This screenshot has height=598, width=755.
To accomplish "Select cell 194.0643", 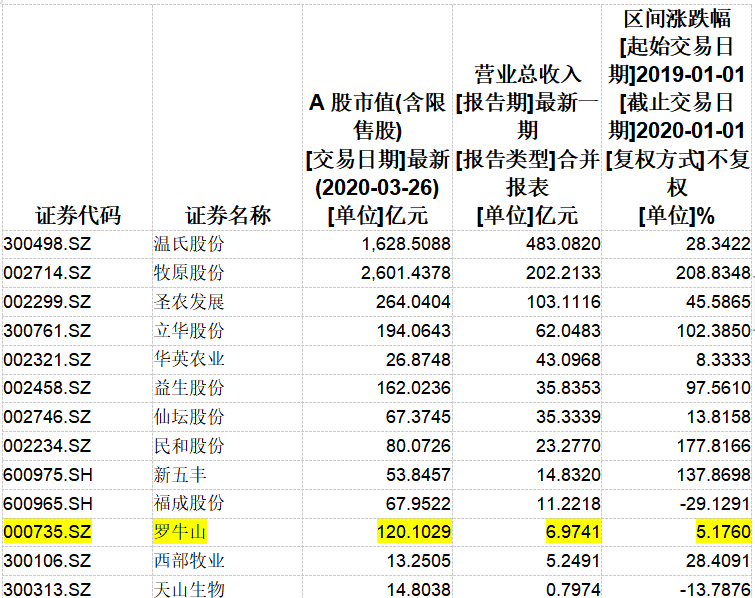I will 378,331.
